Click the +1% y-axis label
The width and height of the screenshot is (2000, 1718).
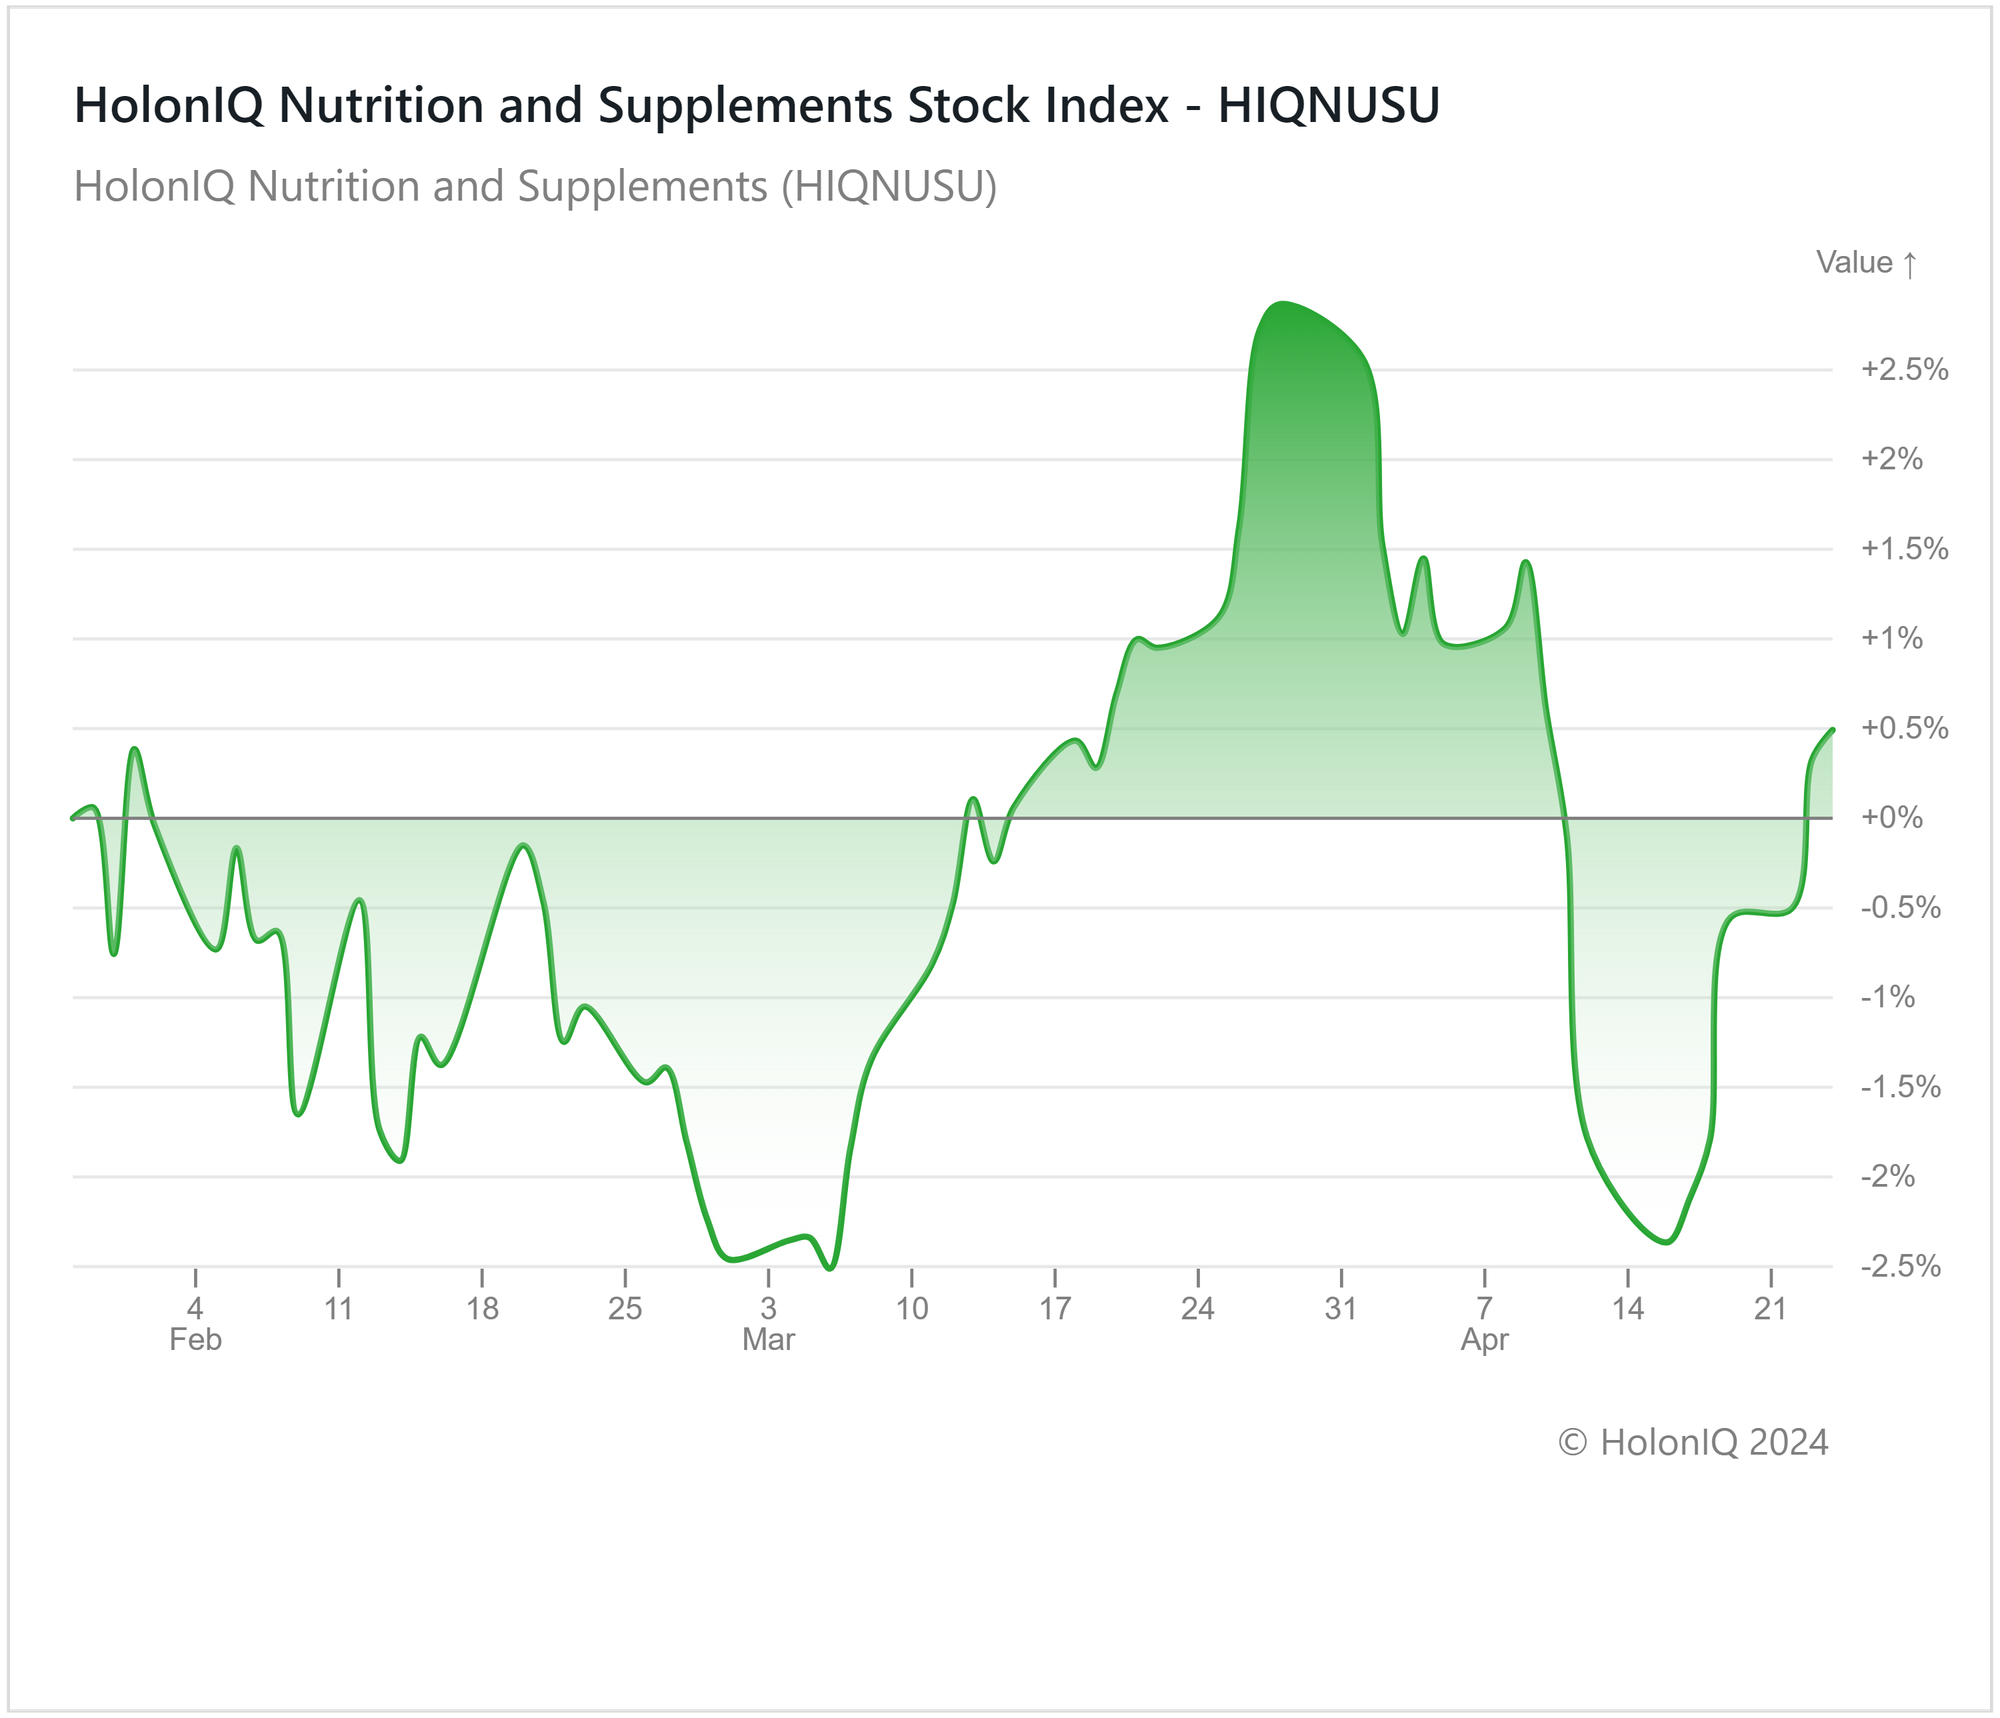click(1891, 638)
